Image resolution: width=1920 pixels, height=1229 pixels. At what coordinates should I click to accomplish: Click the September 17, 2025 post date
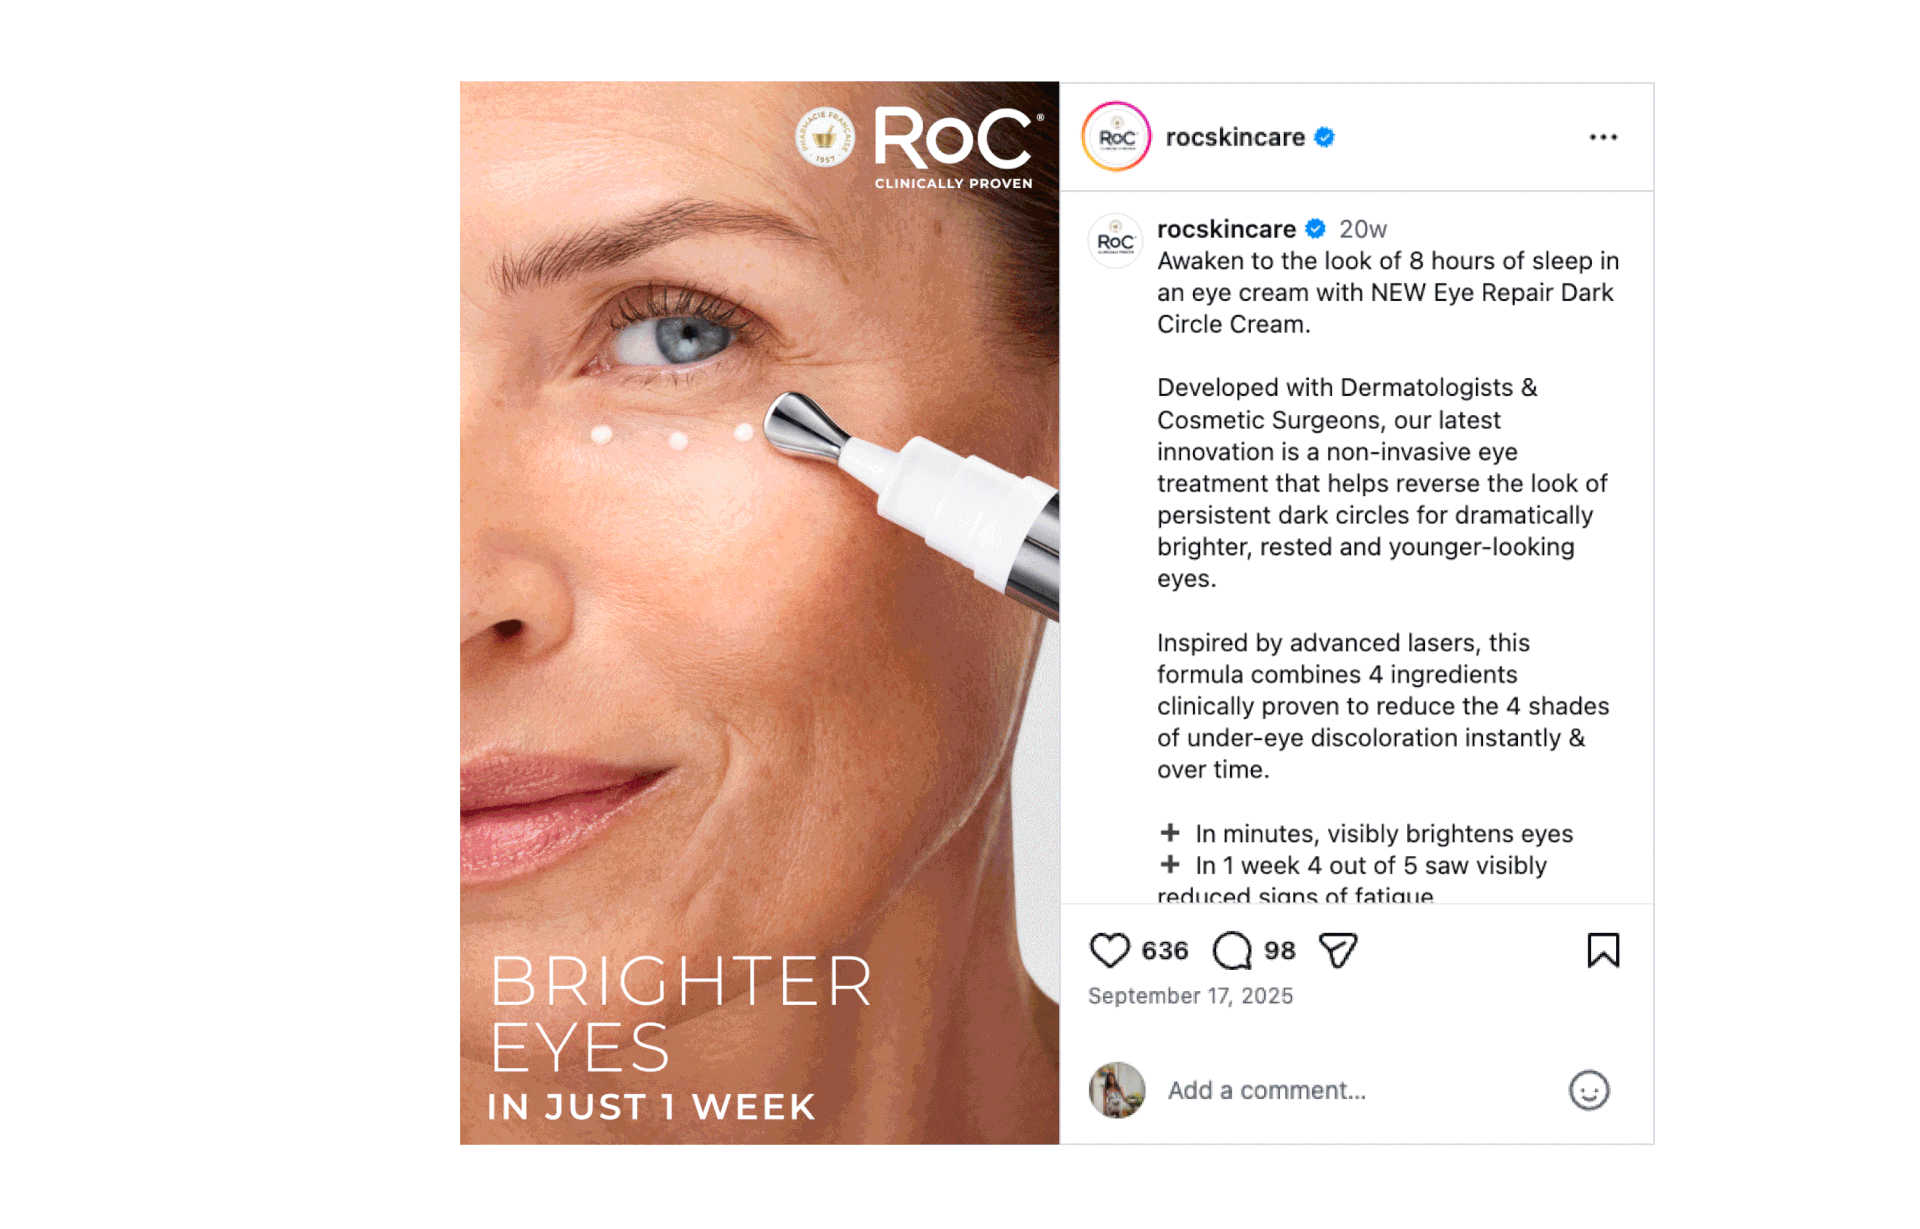tap(1190, 996)
